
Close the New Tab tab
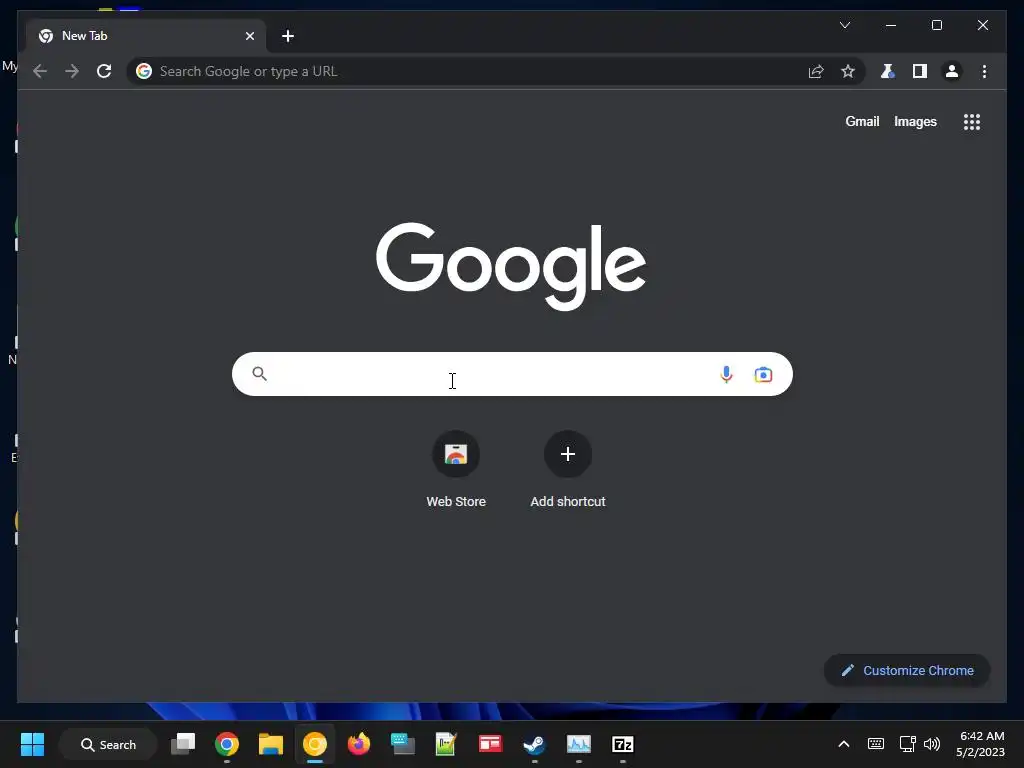tap(249, 36)
